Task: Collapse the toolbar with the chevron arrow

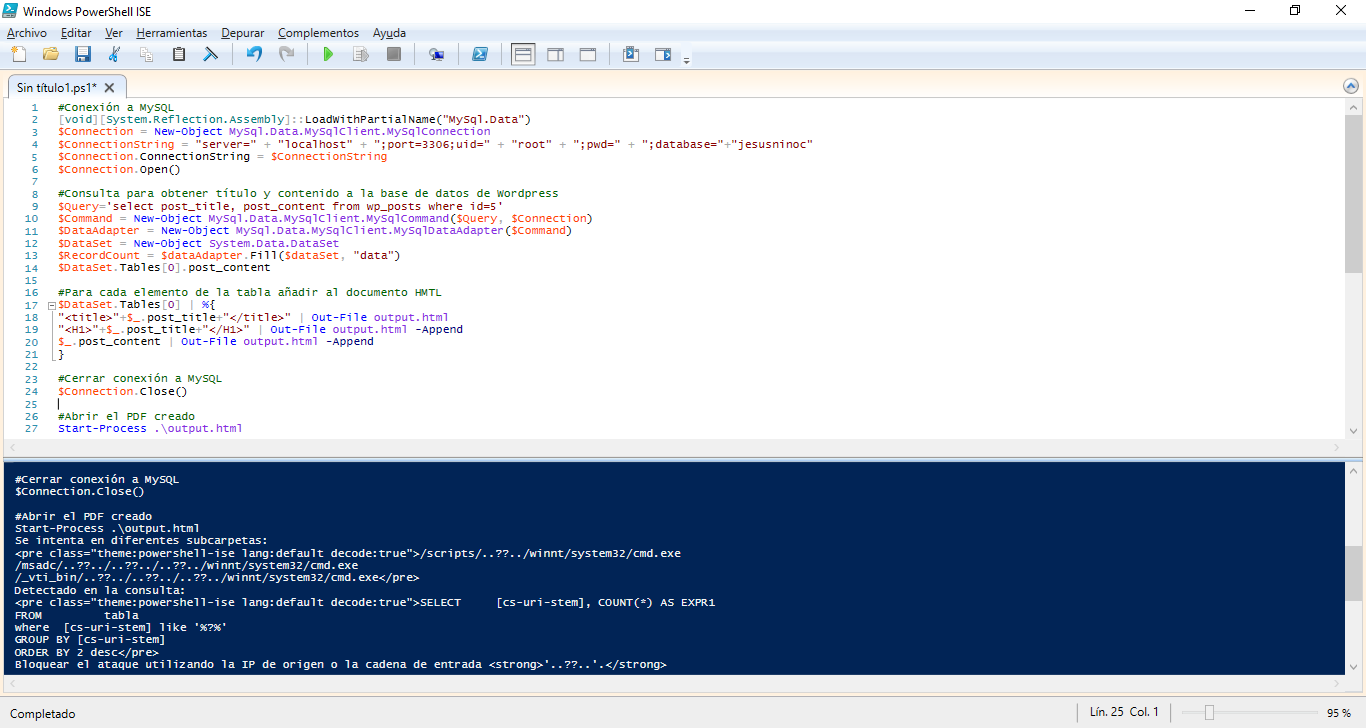Action: click(x=1351, y=86)
